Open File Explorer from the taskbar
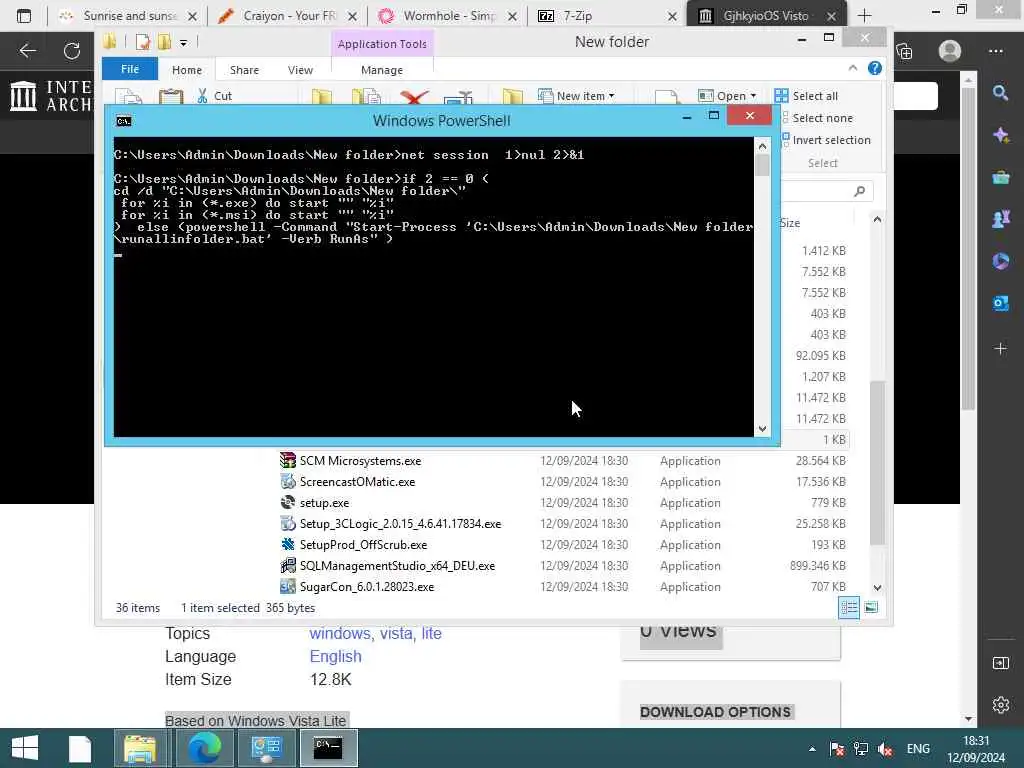Screen dimensions: 1024x768 [x=140, y=748]
